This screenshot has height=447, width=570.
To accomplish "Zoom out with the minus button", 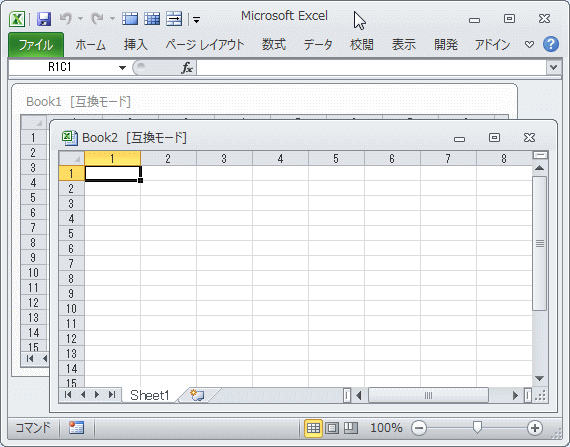I will click(x=419, y=428).
